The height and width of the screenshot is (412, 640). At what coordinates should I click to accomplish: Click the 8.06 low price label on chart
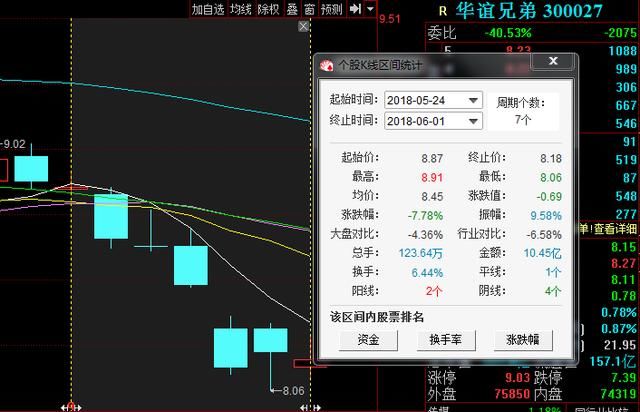[x=293, y=391]
